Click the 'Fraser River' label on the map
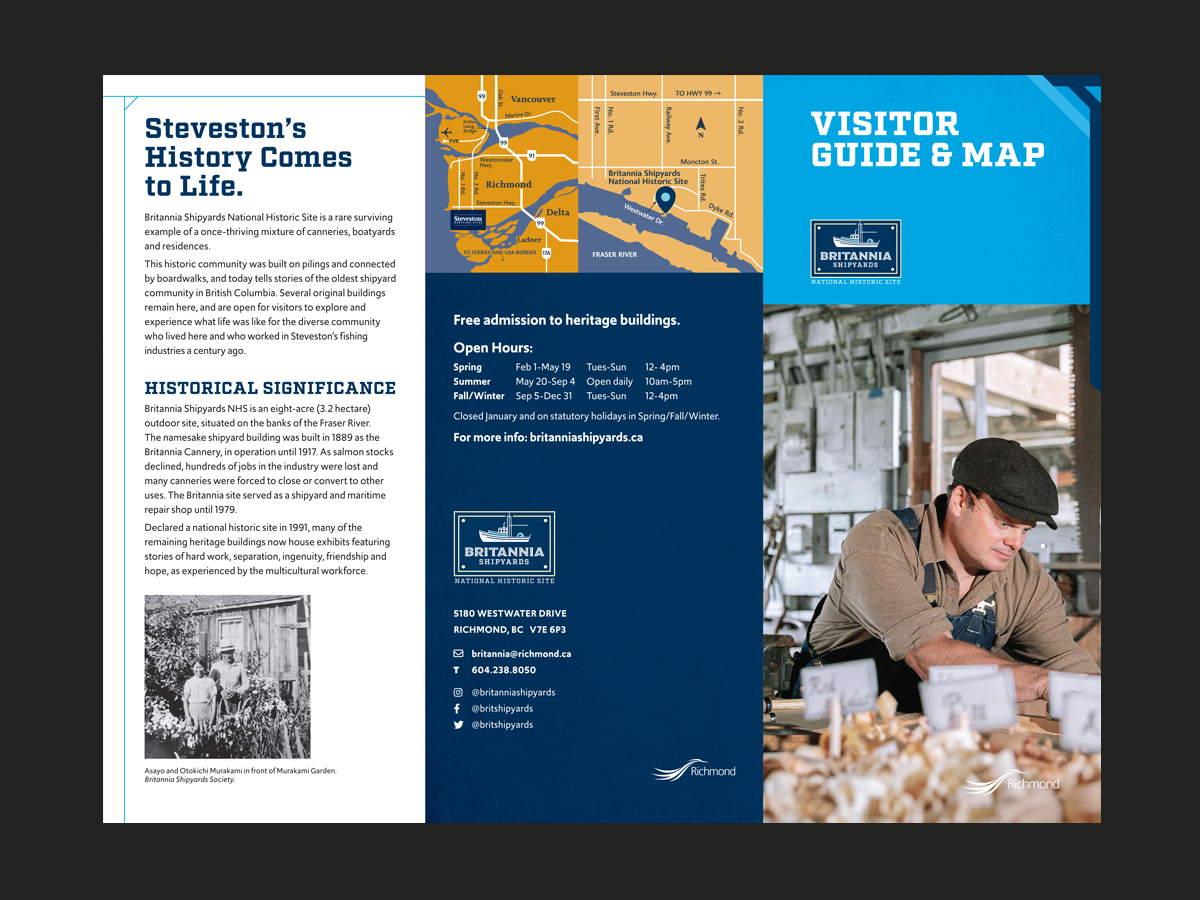The image size is (1200, 900). 614,254
